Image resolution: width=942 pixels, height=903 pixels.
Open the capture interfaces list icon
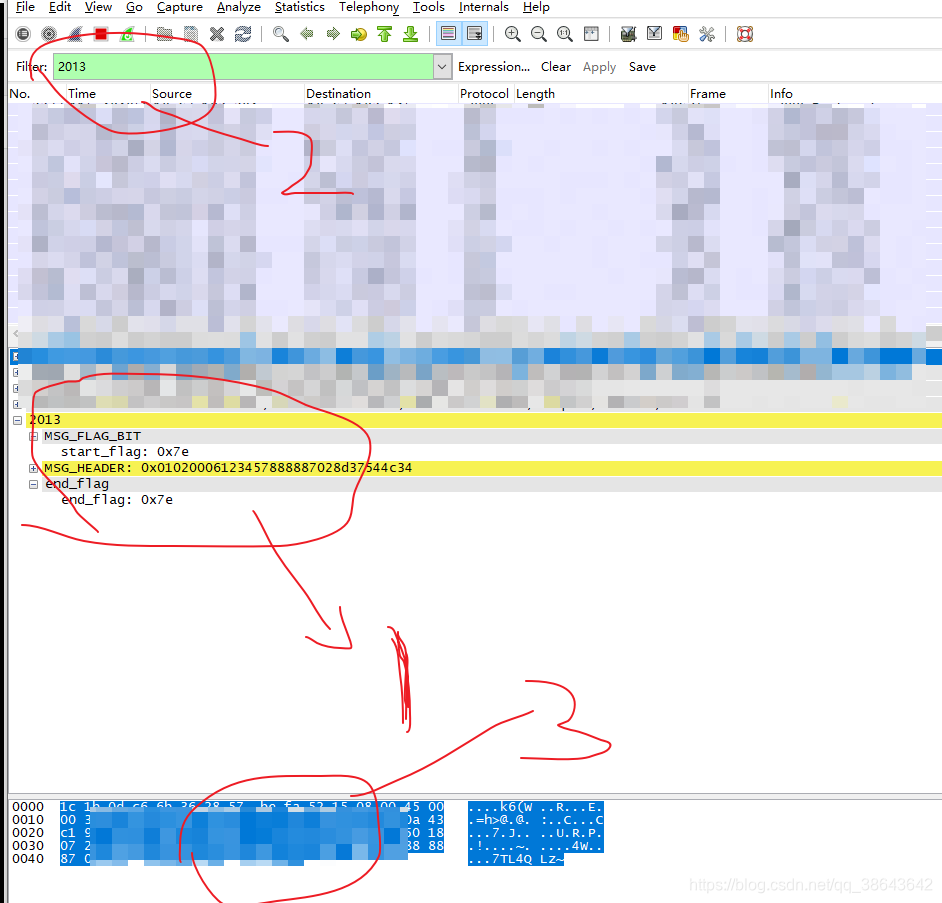click(x=23, y=34)
